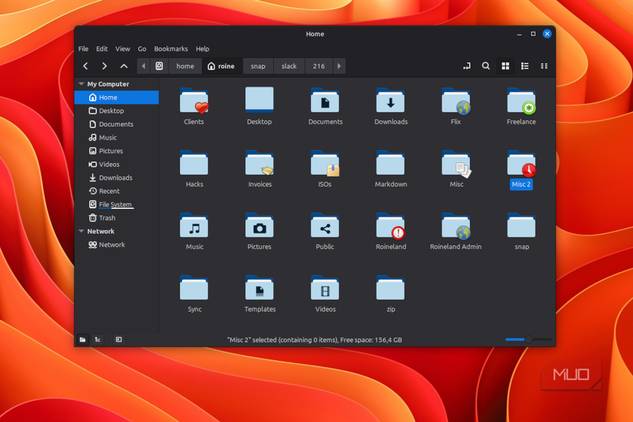Adjust the zoom slider in status bar
The height and width of the screenshot is (422, 633).
click(x=528, y=340)
